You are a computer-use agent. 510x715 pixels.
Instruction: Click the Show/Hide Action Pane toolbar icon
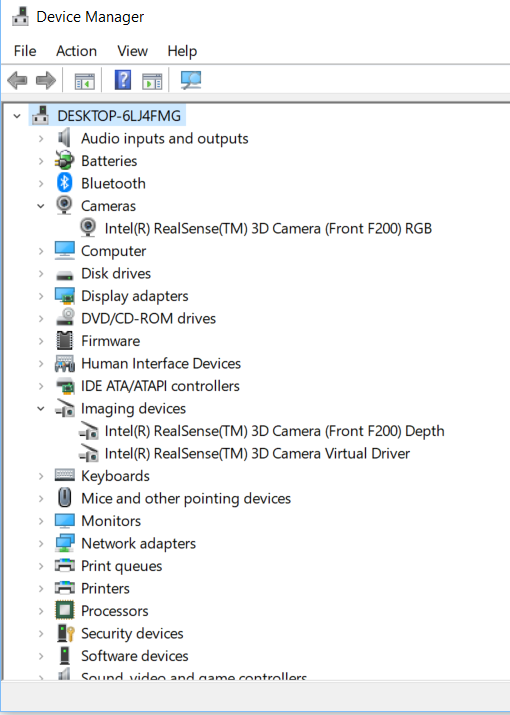tap(152, 81)
